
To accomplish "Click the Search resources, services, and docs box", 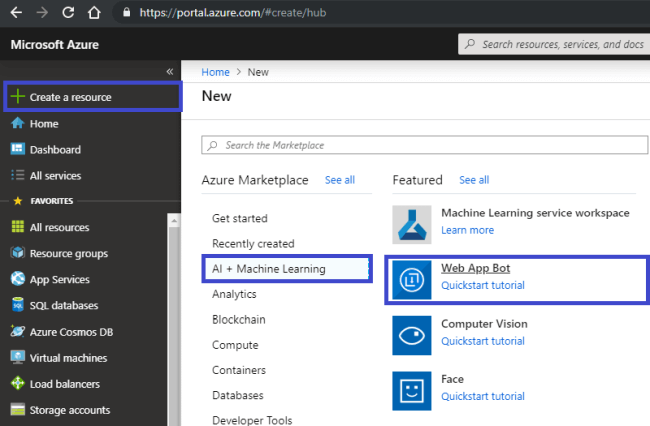I will point(554,44).
